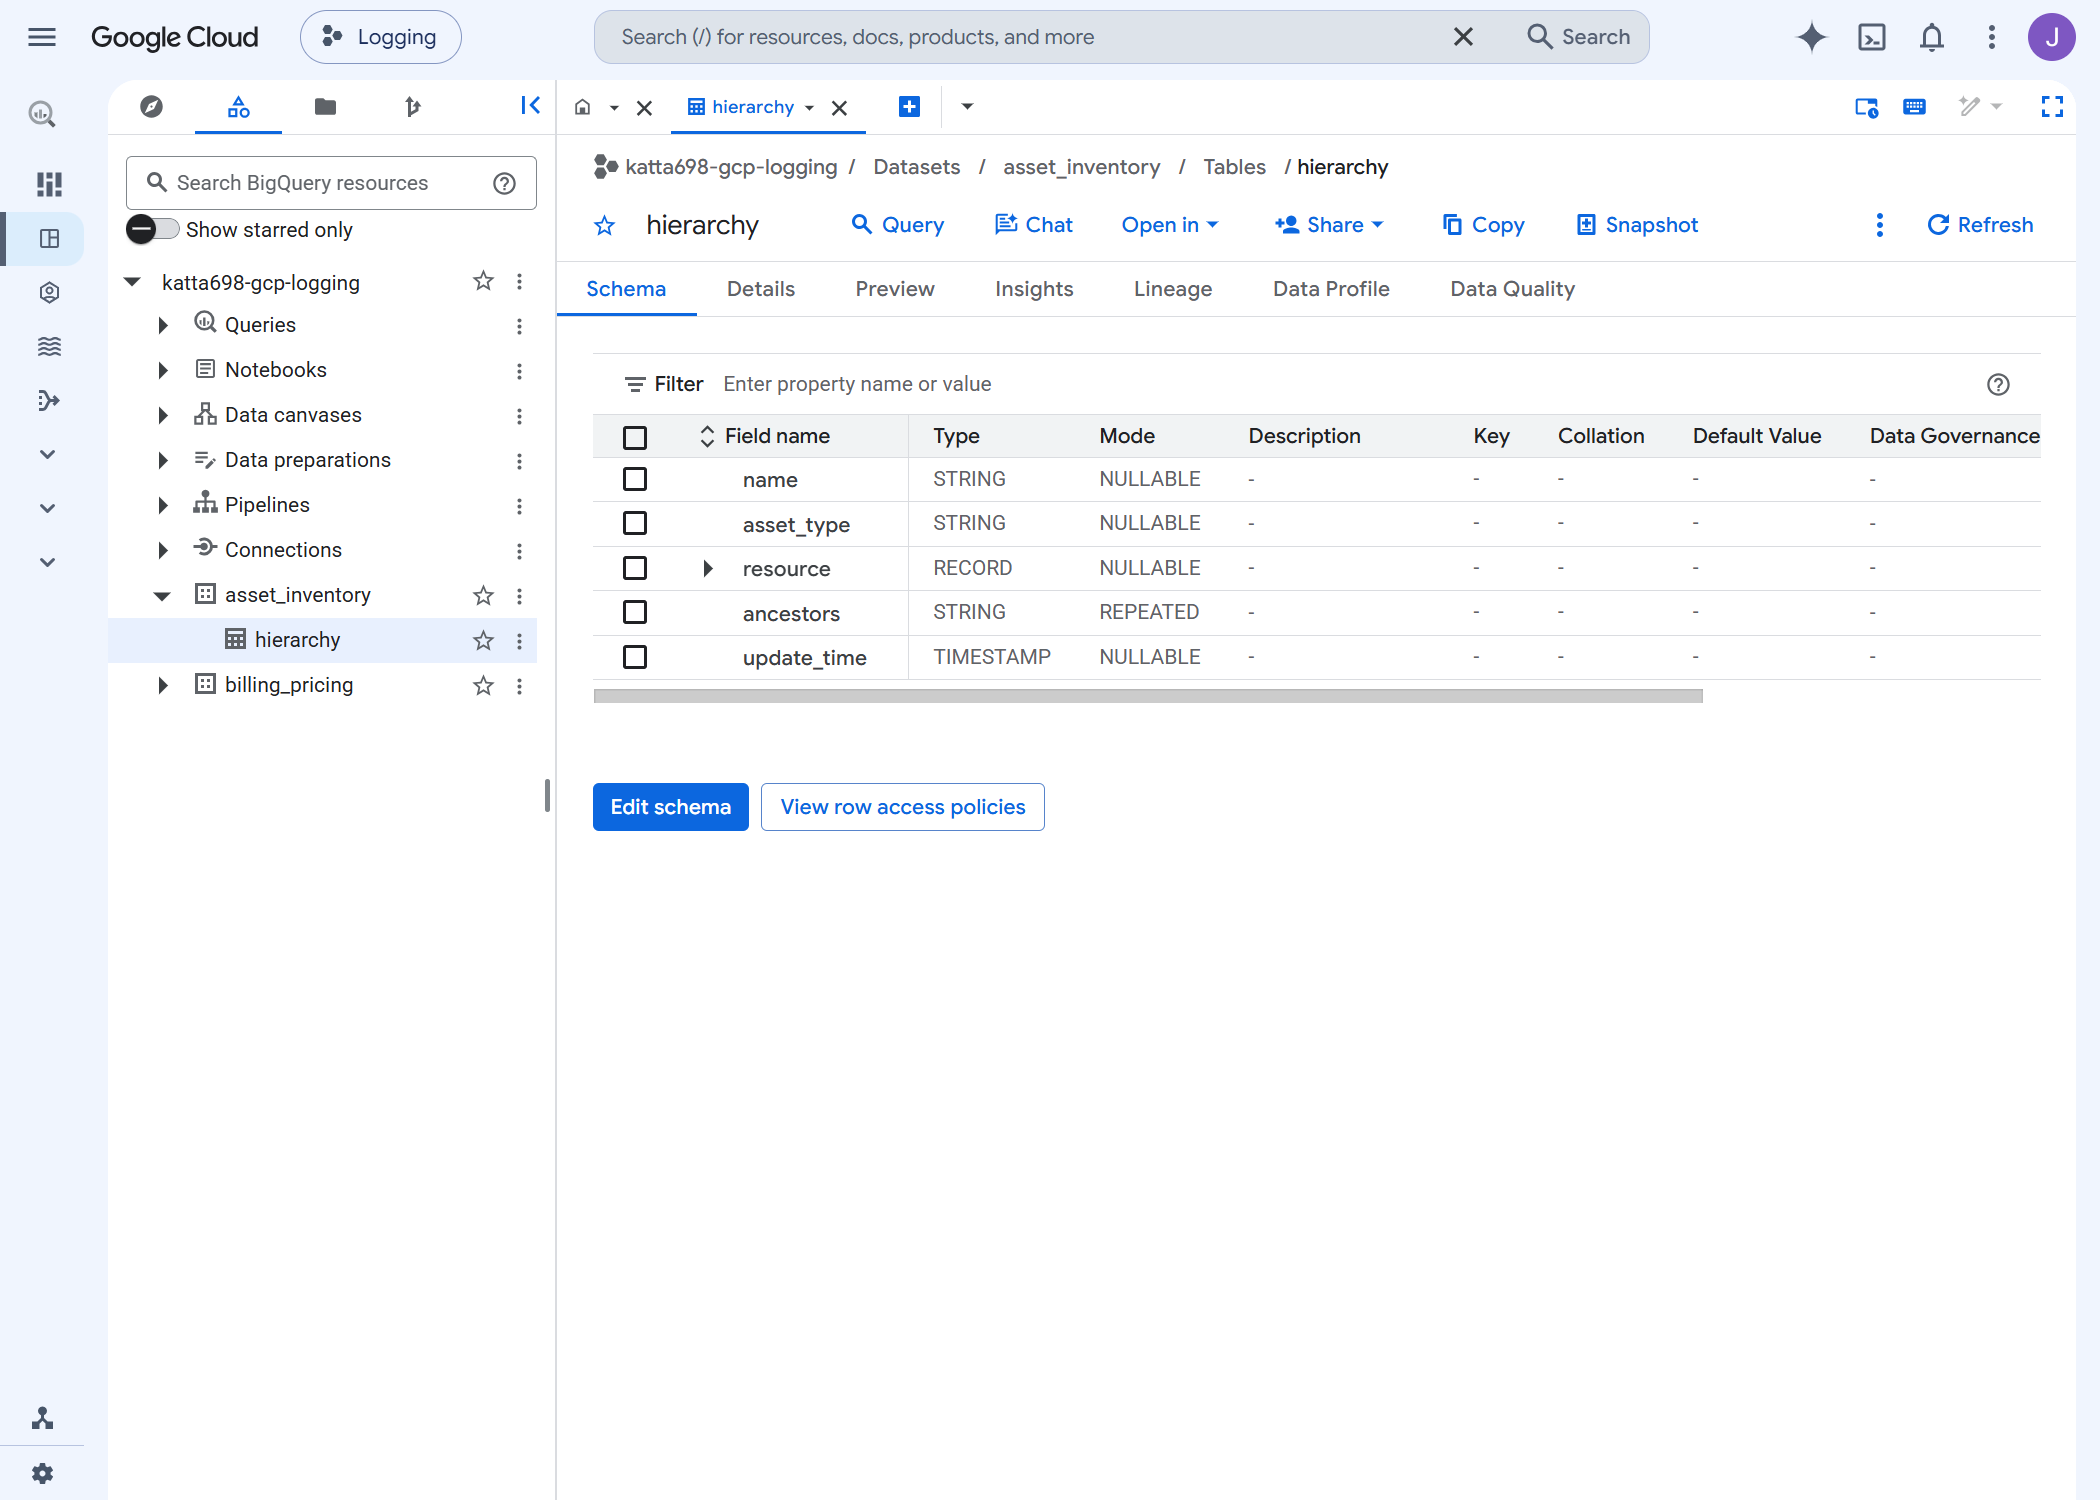Expand the Queries node
Image resolution: width=2100 pixels, height=1500 pixels.
pos(163,325)
